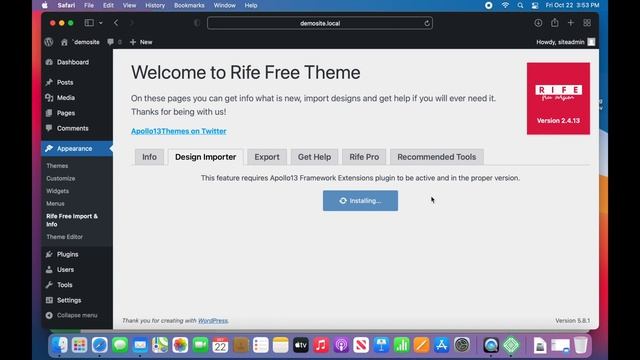
Task: Collapse the admin menu
Action: click(x=71, y=315)
